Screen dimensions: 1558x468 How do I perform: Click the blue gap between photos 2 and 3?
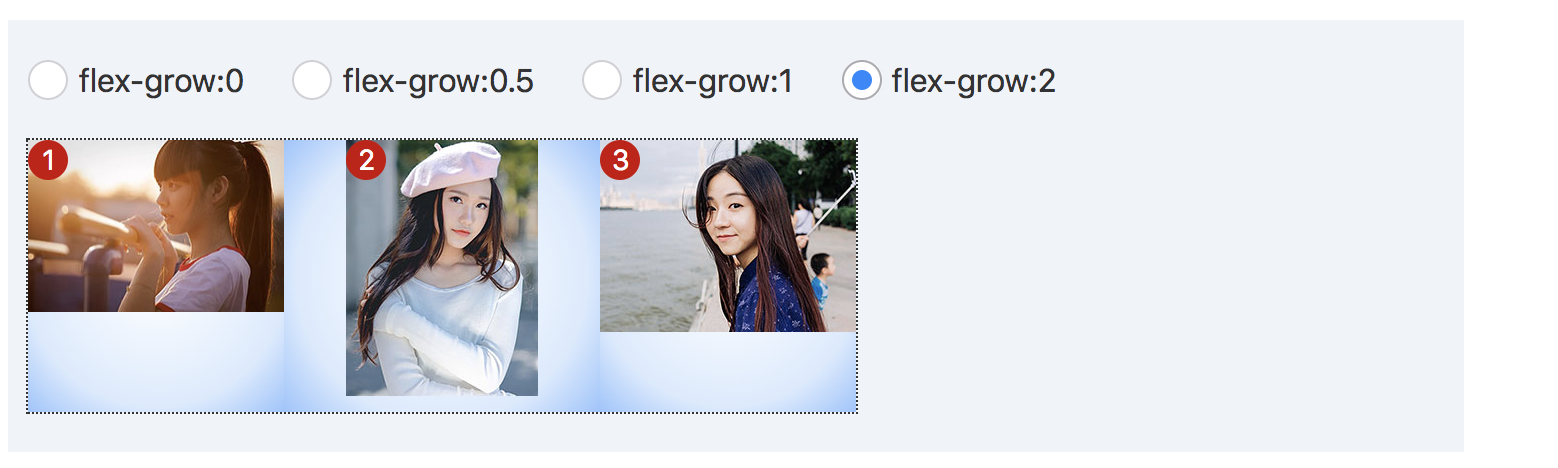tap(569, 275)
